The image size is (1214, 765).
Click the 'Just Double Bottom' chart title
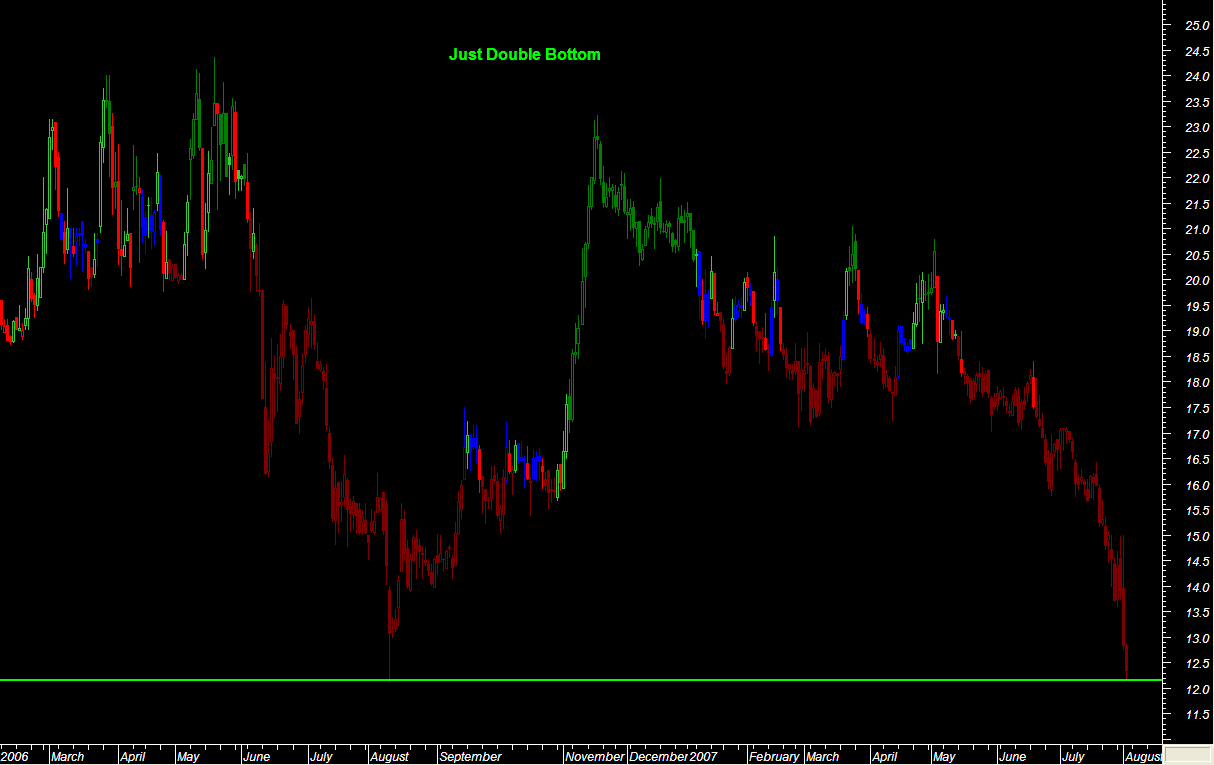(525, 54)
